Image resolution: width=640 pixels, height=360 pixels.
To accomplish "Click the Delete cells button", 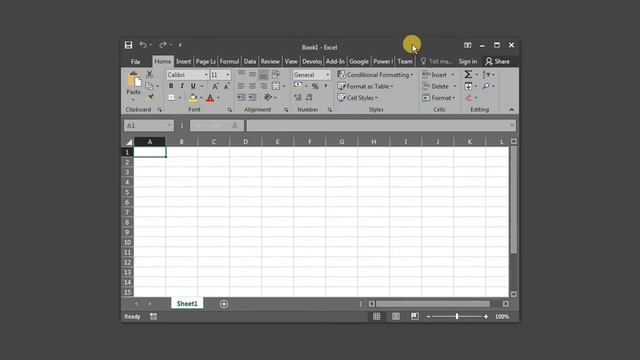I will (439, 86).
